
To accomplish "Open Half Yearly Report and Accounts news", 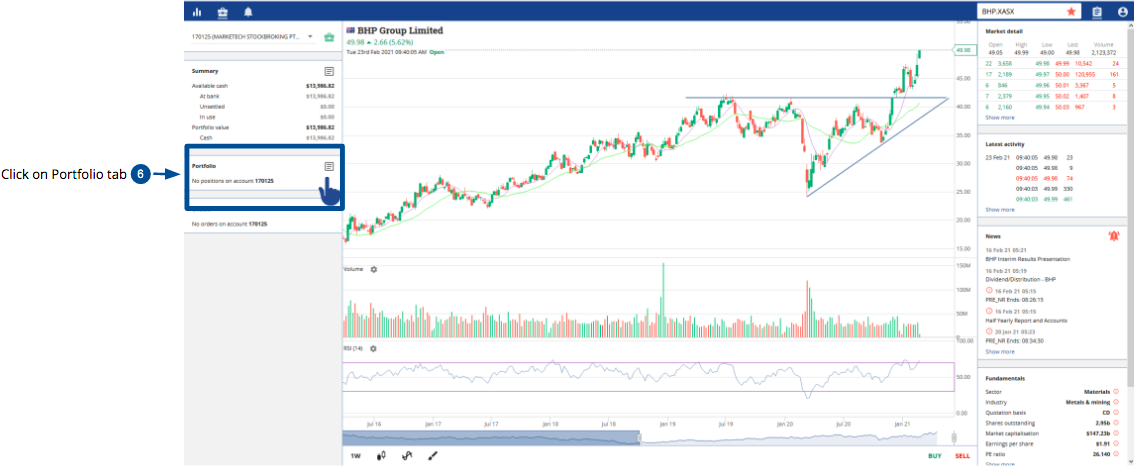I will coord(1026,320).
